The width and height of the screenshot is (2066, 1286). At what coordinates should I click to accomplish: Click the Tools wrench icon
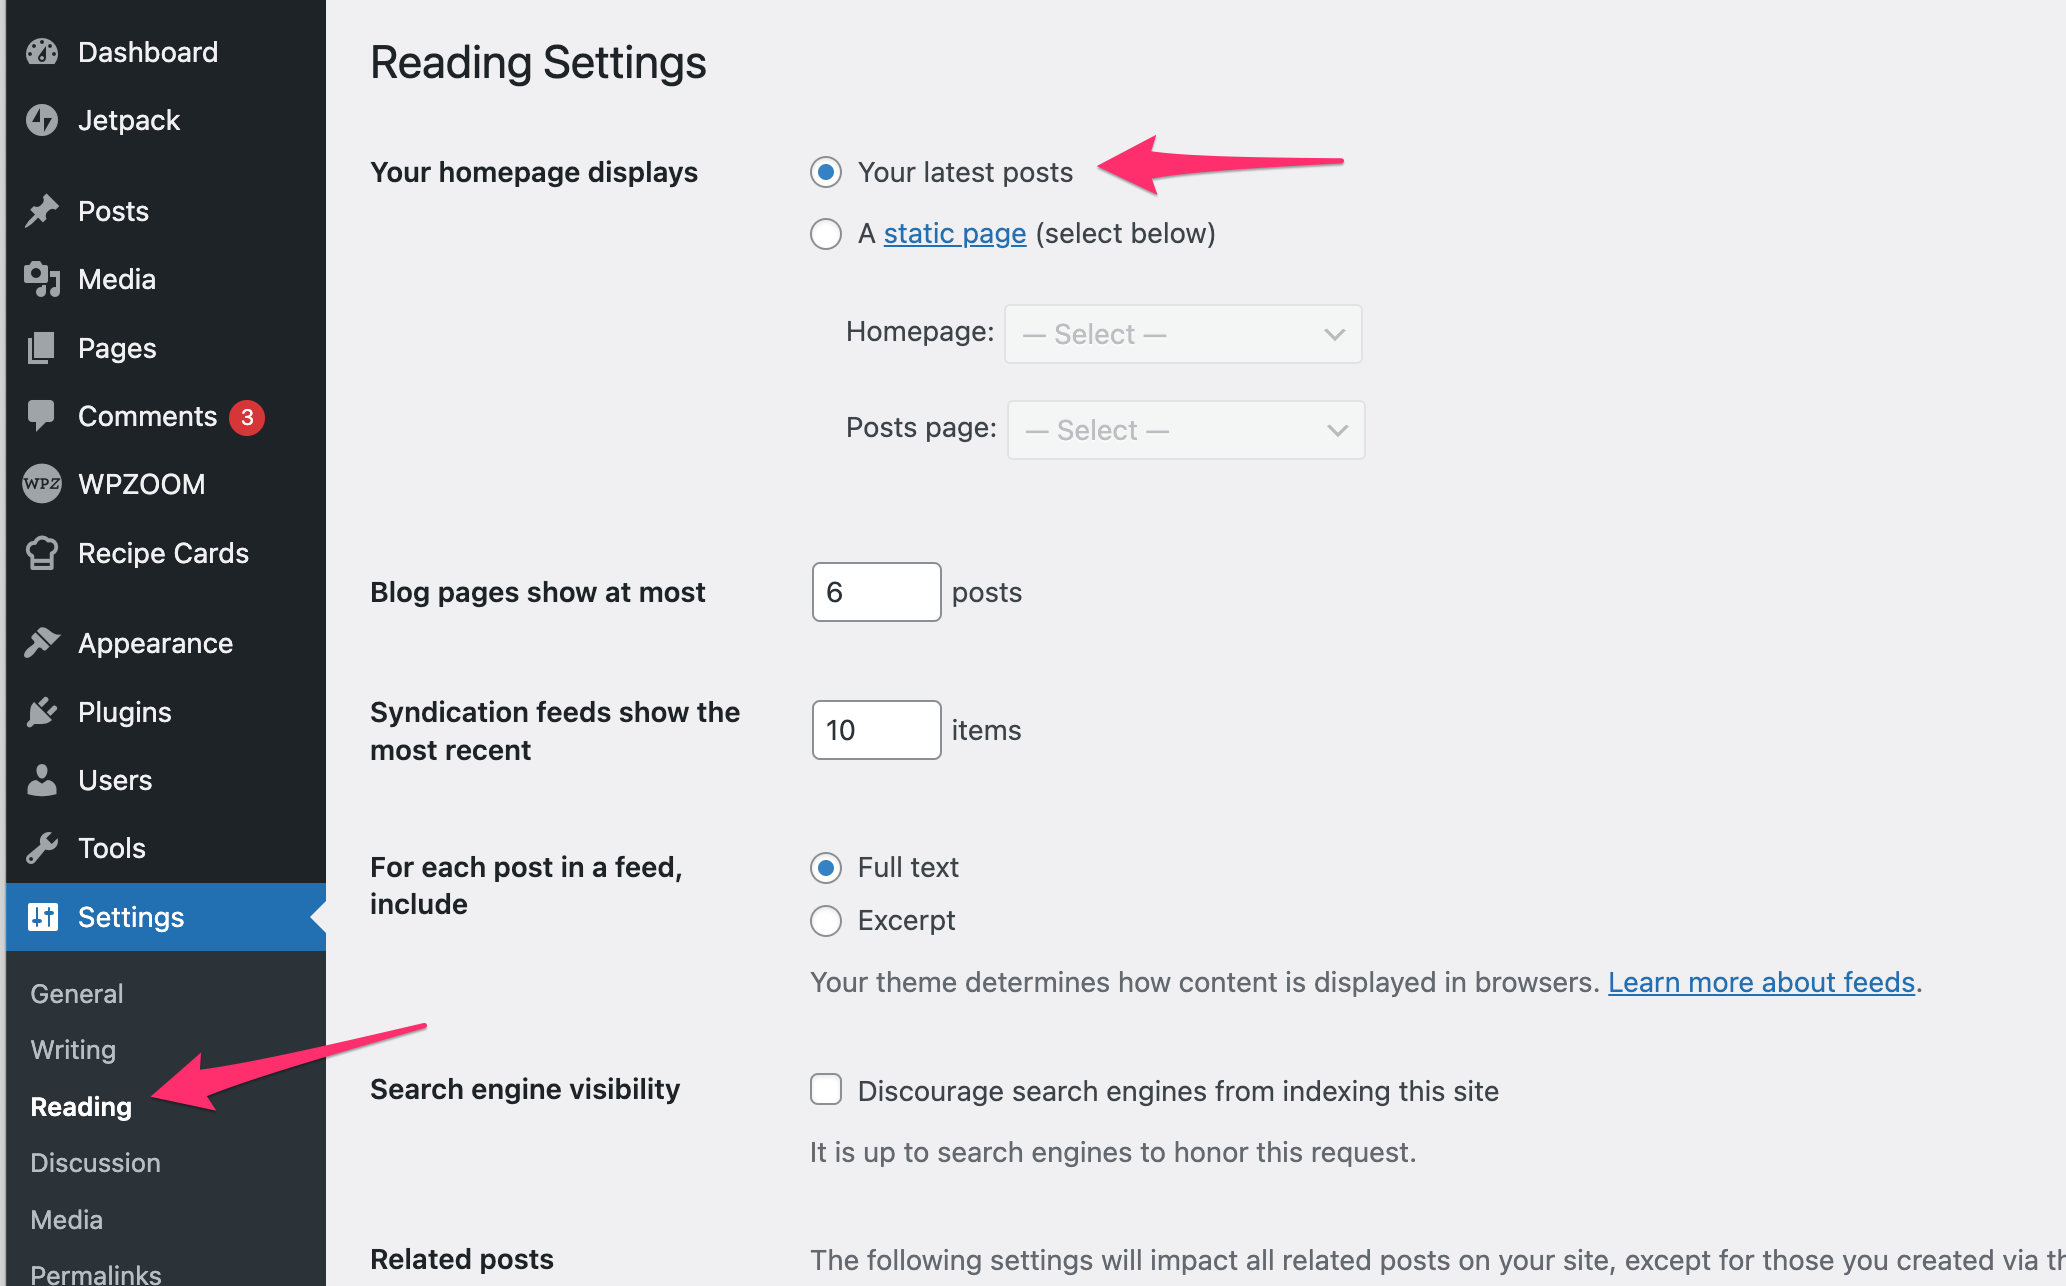42,848
